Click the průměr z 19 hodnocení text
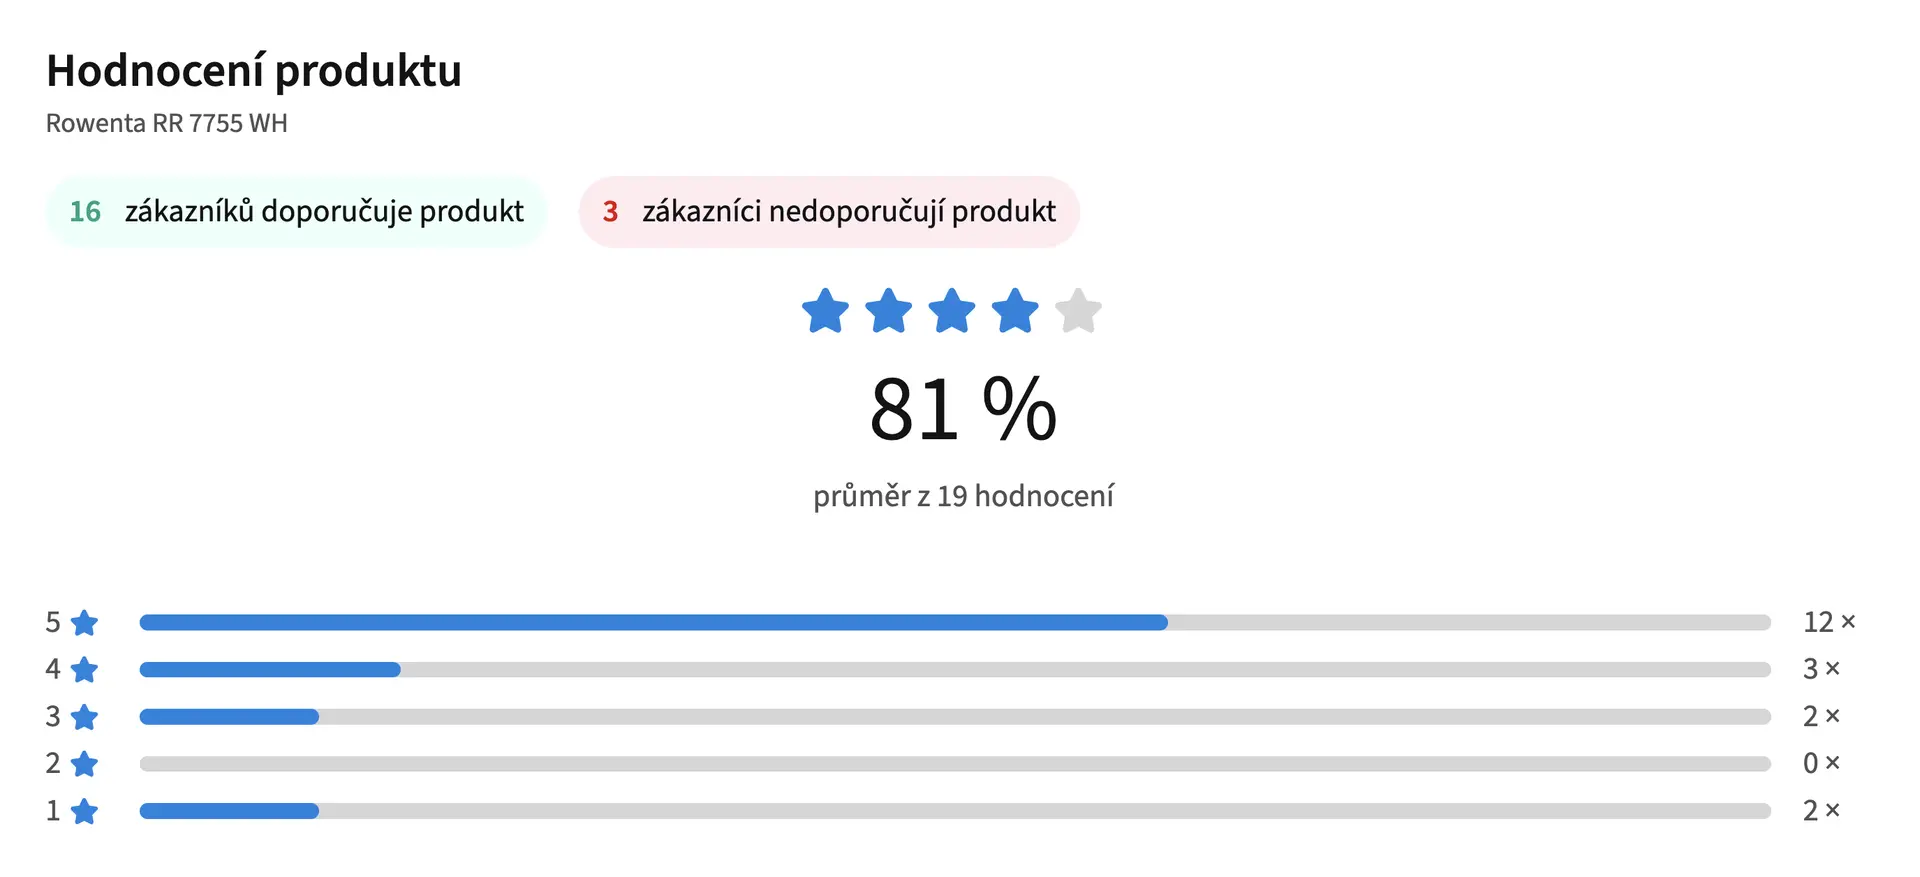 (x=963, y=496)
